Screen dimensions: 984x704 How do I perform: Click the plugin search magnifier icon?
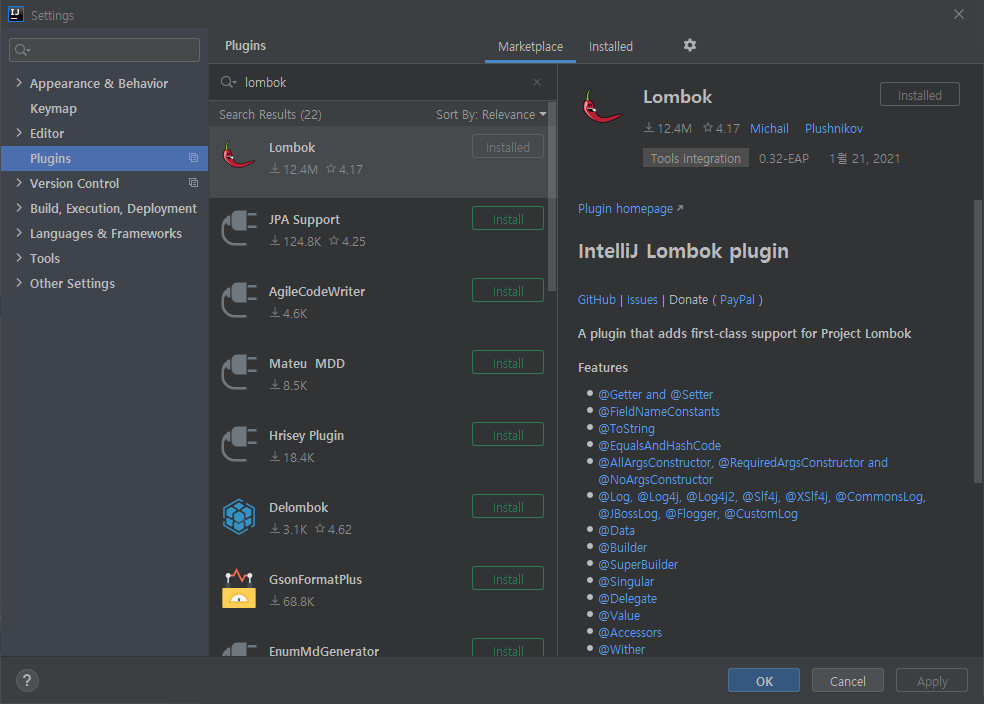pyautogui.click(x=228, y=82)
